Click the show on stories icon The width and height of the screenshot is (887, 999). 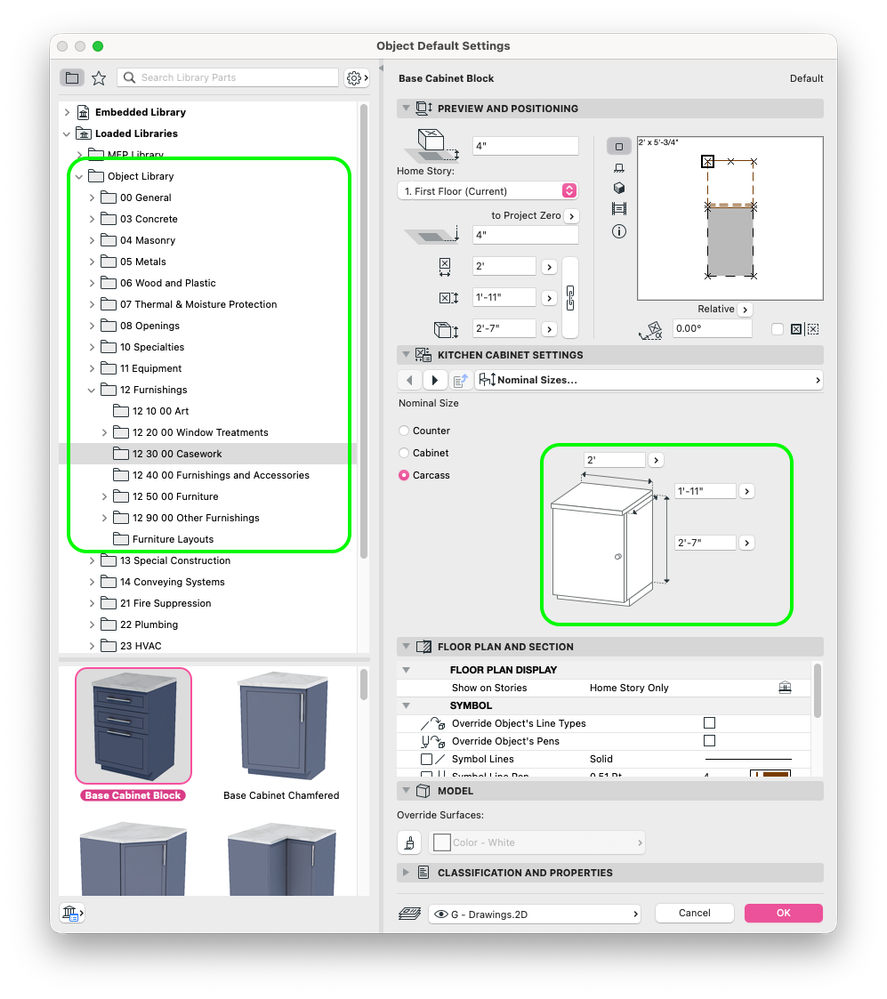click(785, 688)
